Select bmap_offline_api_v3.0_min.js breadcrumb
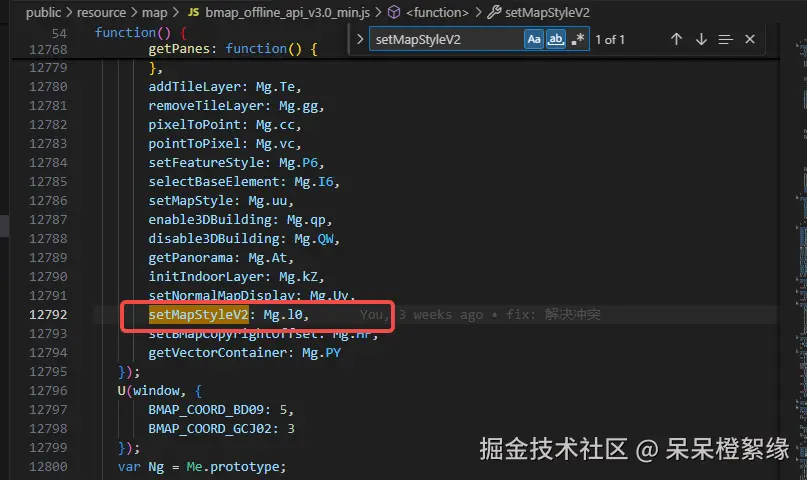This screenshot has height=480, width=807. coord(287,12)
